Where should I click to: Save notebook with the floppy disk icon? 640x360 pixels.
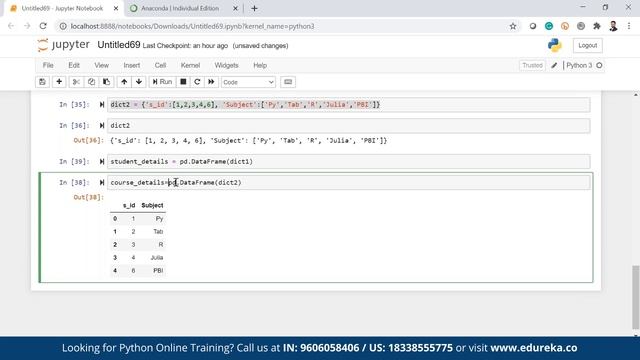coord(42,82)
